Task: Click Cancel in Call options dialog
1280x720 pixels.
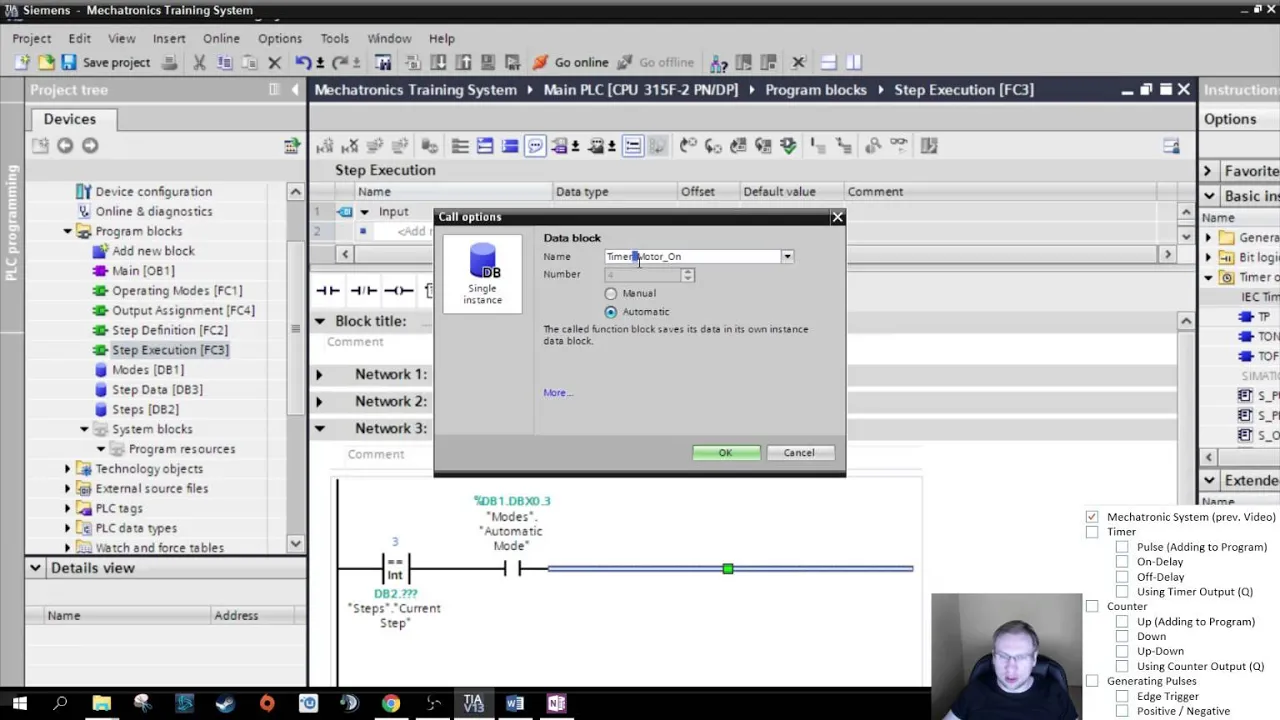Action: pos(799,453)
